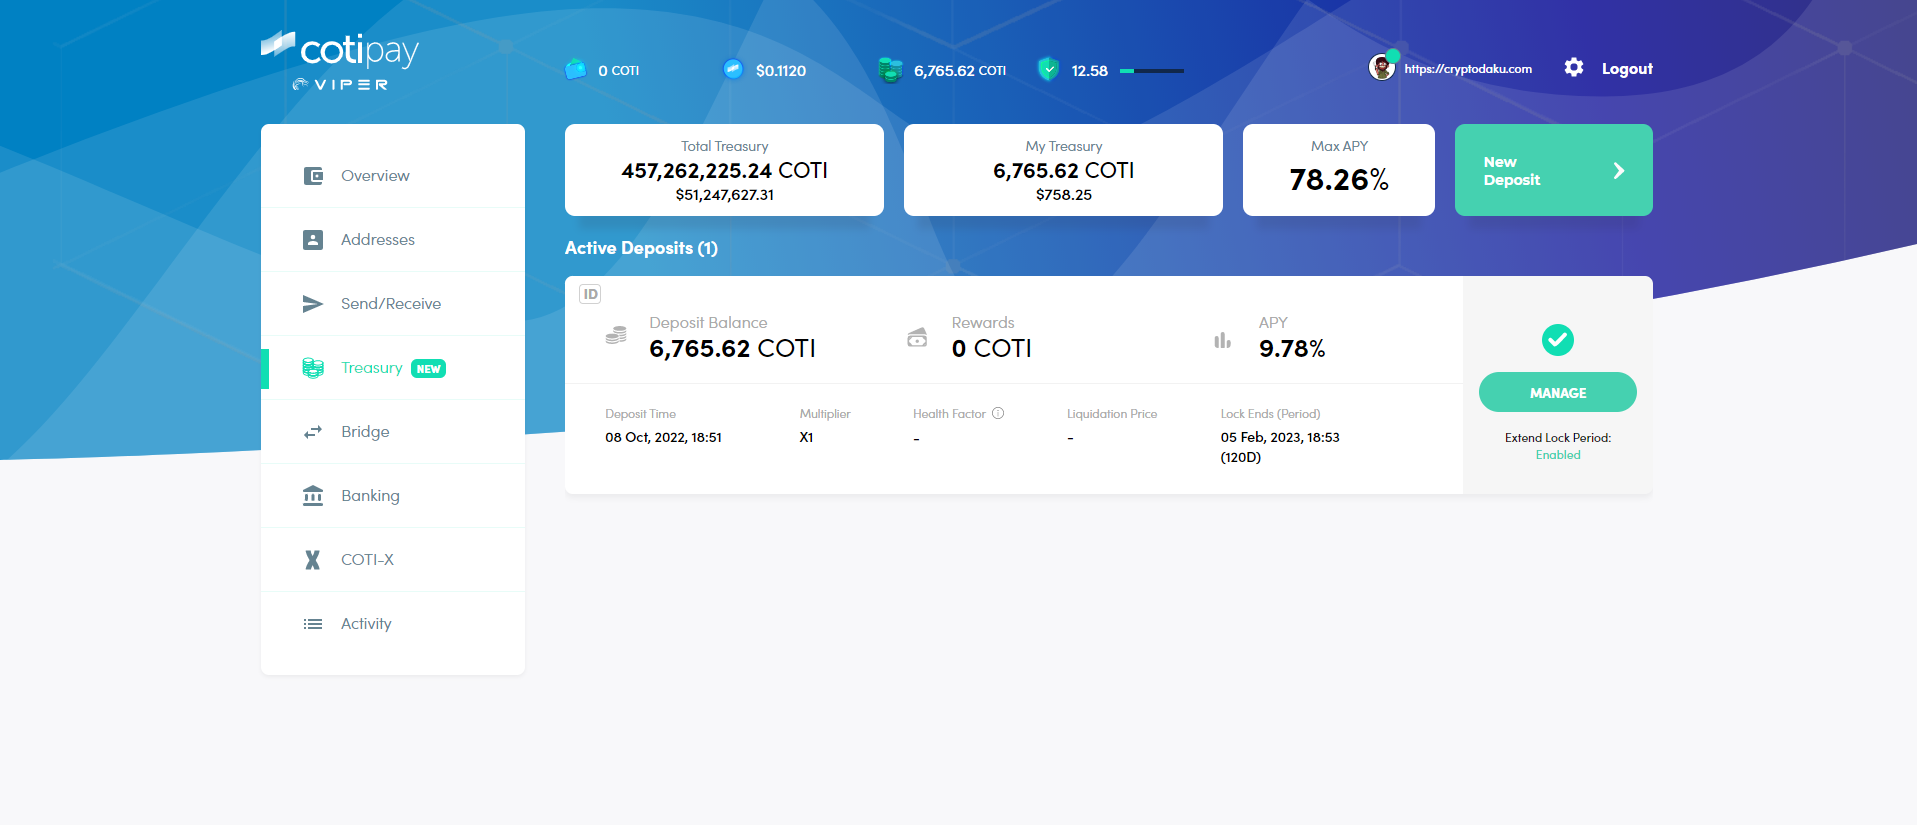
Task: Click the wallet icon beside 0 COTI
Action: [x=575, y=70]
